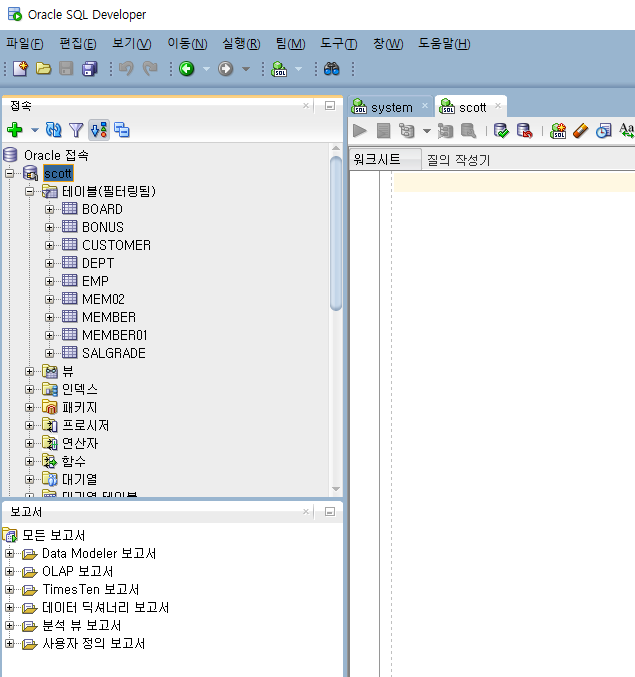Expand the BOARD table node
The height and width of the screenshot is (677, 635).
coord(49,209)
